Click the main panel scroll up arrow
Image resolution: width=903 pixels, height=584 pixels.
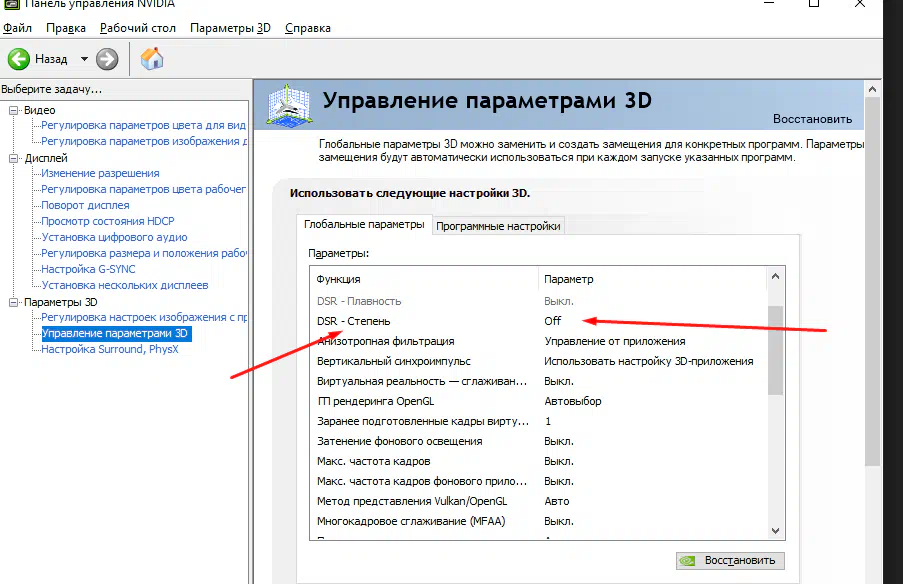872,89
